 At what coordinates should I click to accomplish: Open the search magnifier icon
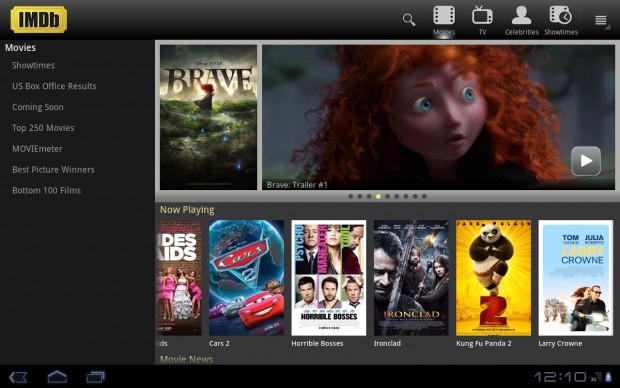click(x=409, y=19)
